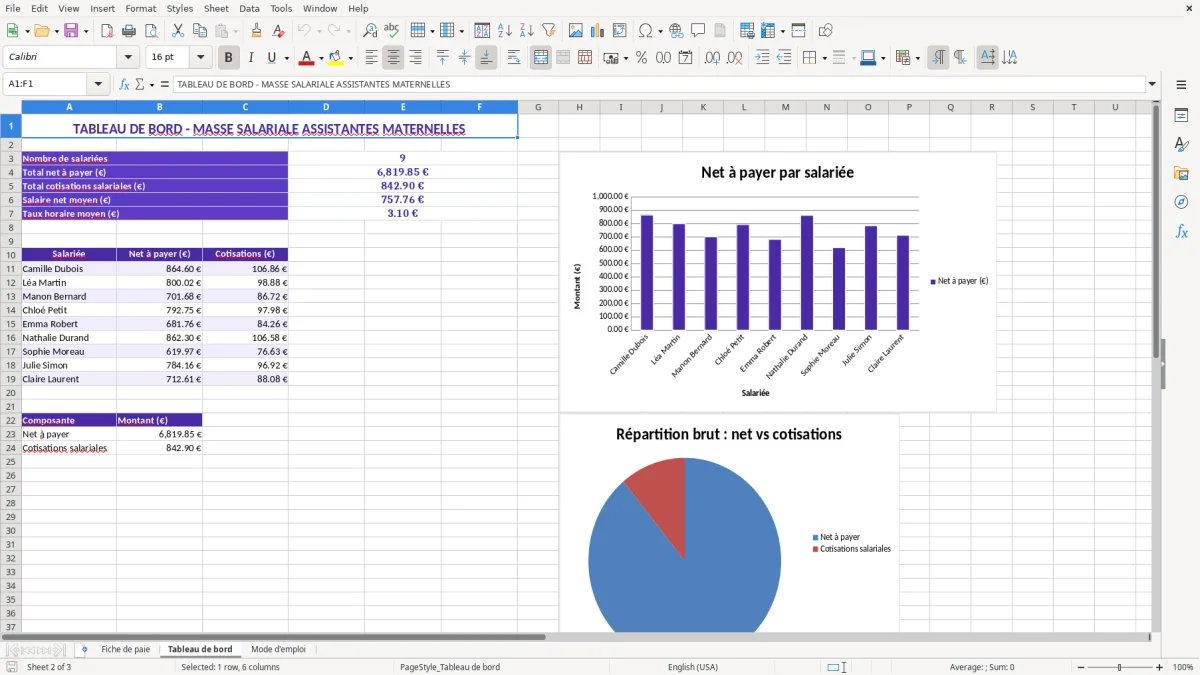This screenshot has width=1200, height=675.
Task: Click the yellow Background Color swatch
Action: [335, 58]
